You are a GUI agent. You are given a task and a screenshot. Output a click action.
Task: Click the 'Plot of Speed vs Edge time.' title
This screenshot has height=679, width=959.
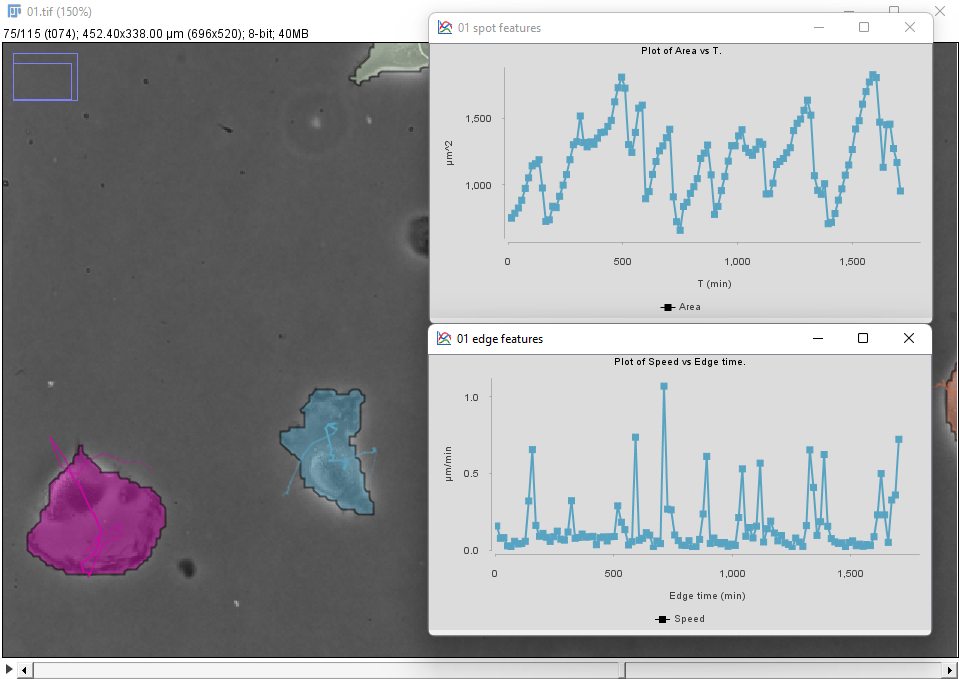click(x=680, y=362)
